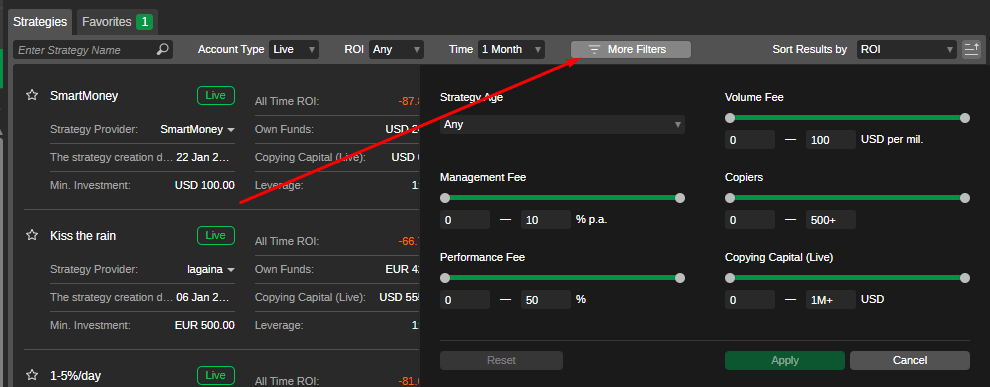Click Copiers maximum value field 500+

(x=831, y=220)
